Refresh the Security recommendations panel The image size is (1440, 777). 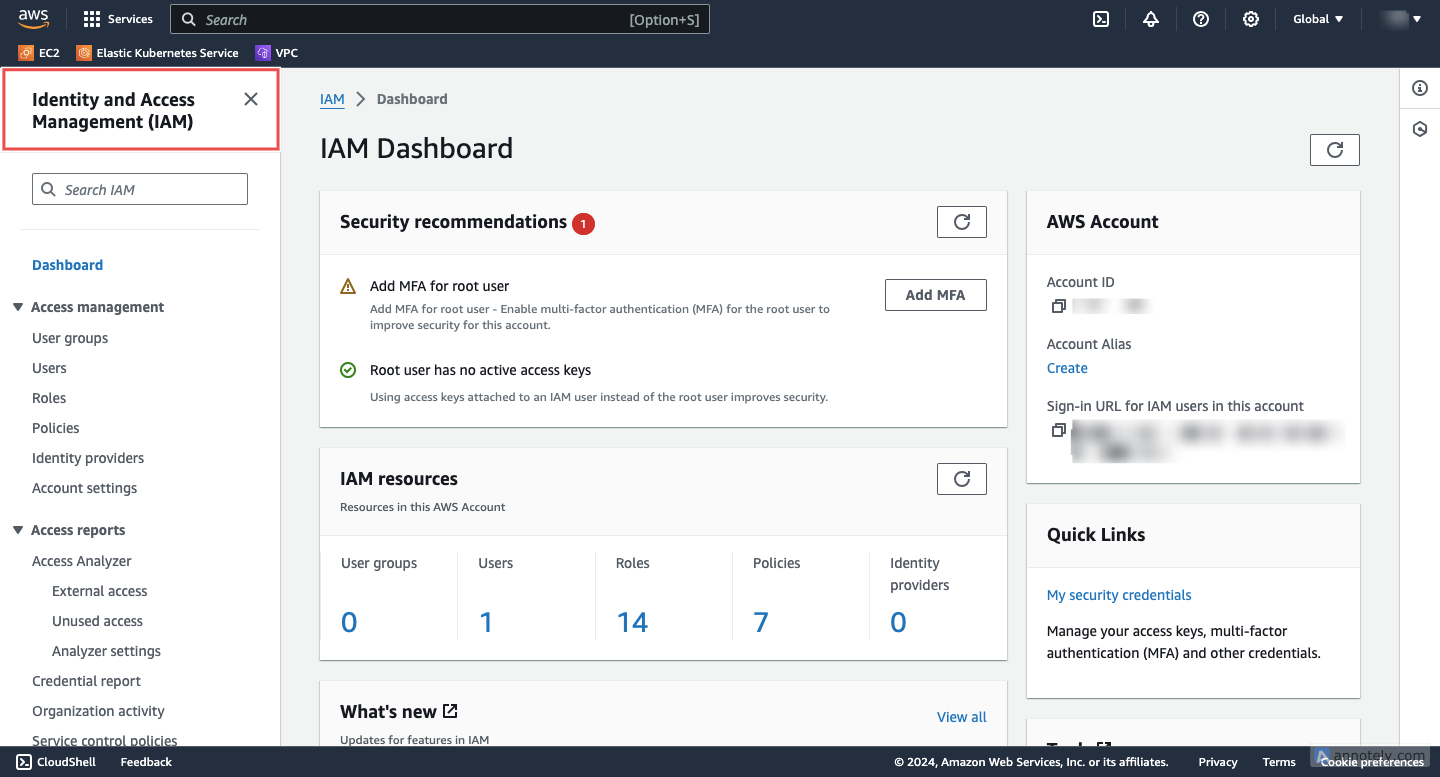[x=961, y=222]
